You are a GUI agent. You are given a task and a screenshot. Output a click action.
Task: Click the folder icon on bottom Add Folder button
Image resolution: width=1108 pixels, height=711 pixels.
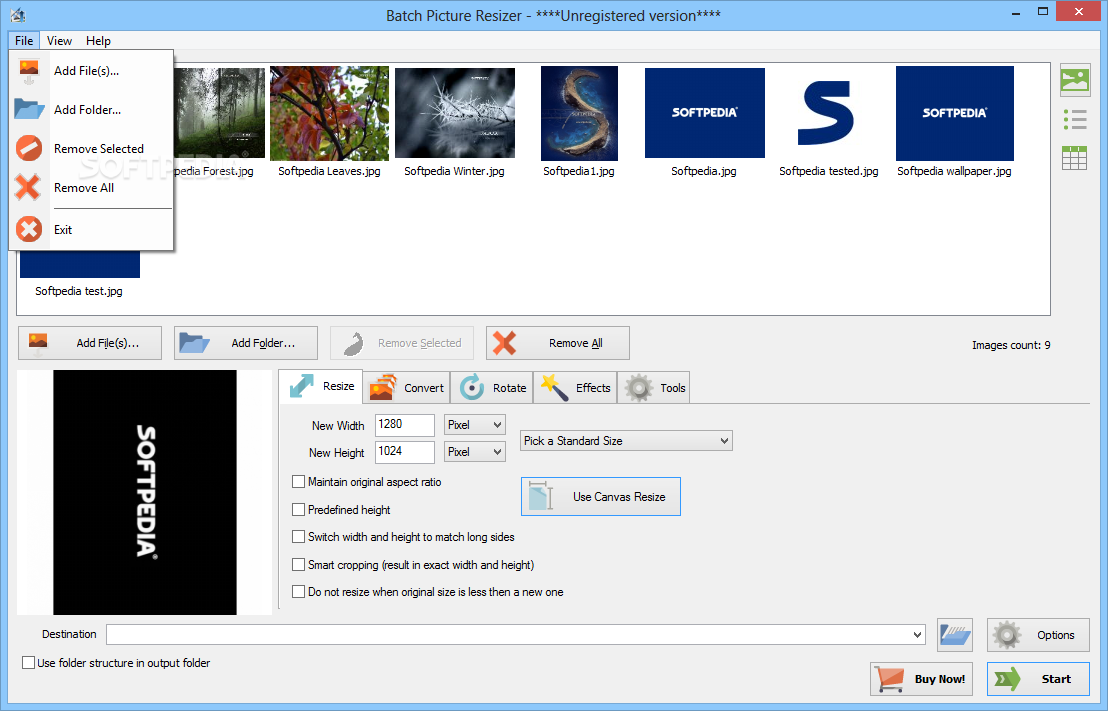point(194,343)
